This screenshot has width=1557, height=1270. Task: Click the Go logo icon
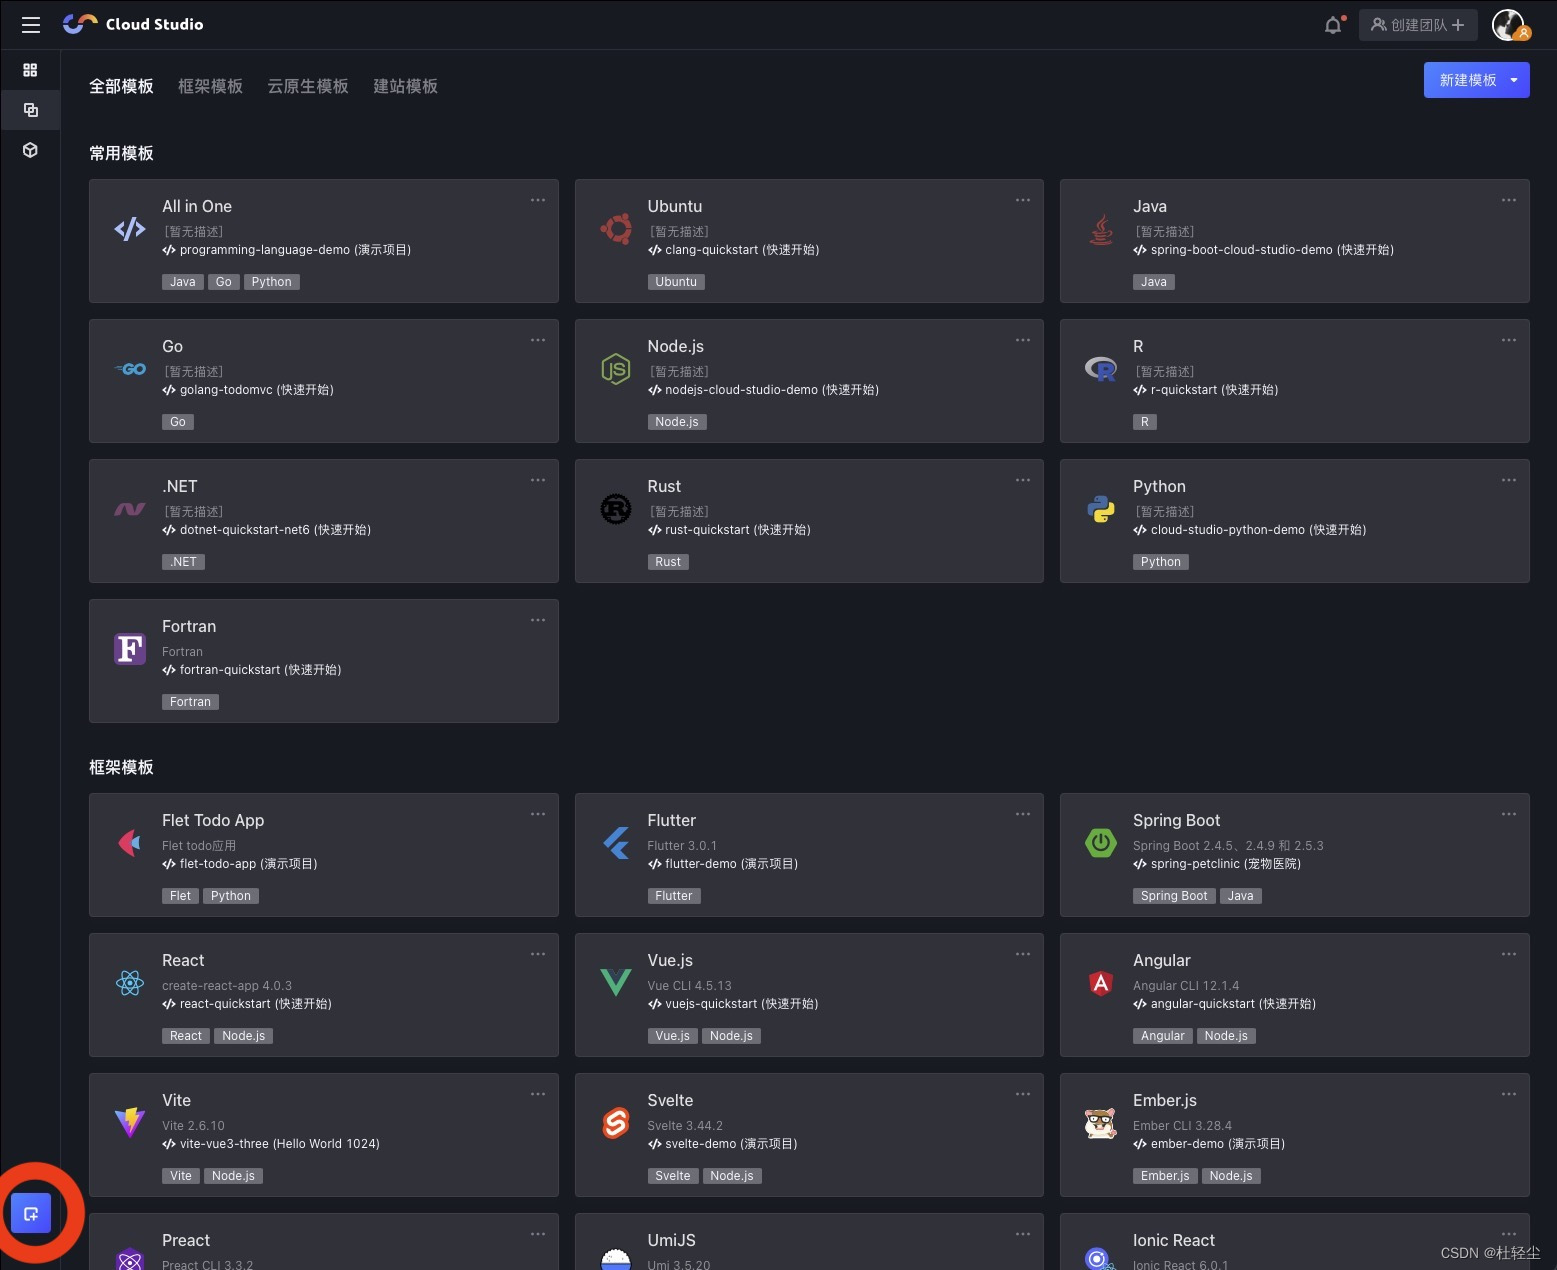(x=130, y=369)
